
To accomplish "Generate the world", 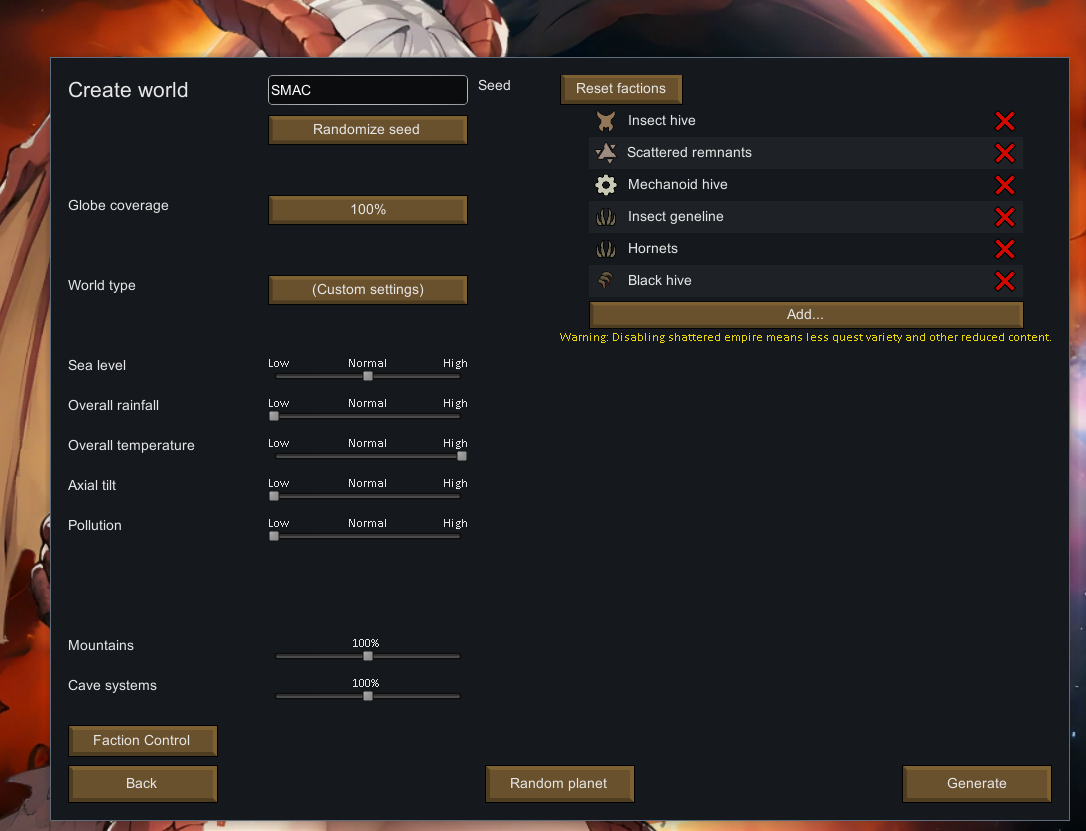I will pyautogui.click(x=977, y=783).
